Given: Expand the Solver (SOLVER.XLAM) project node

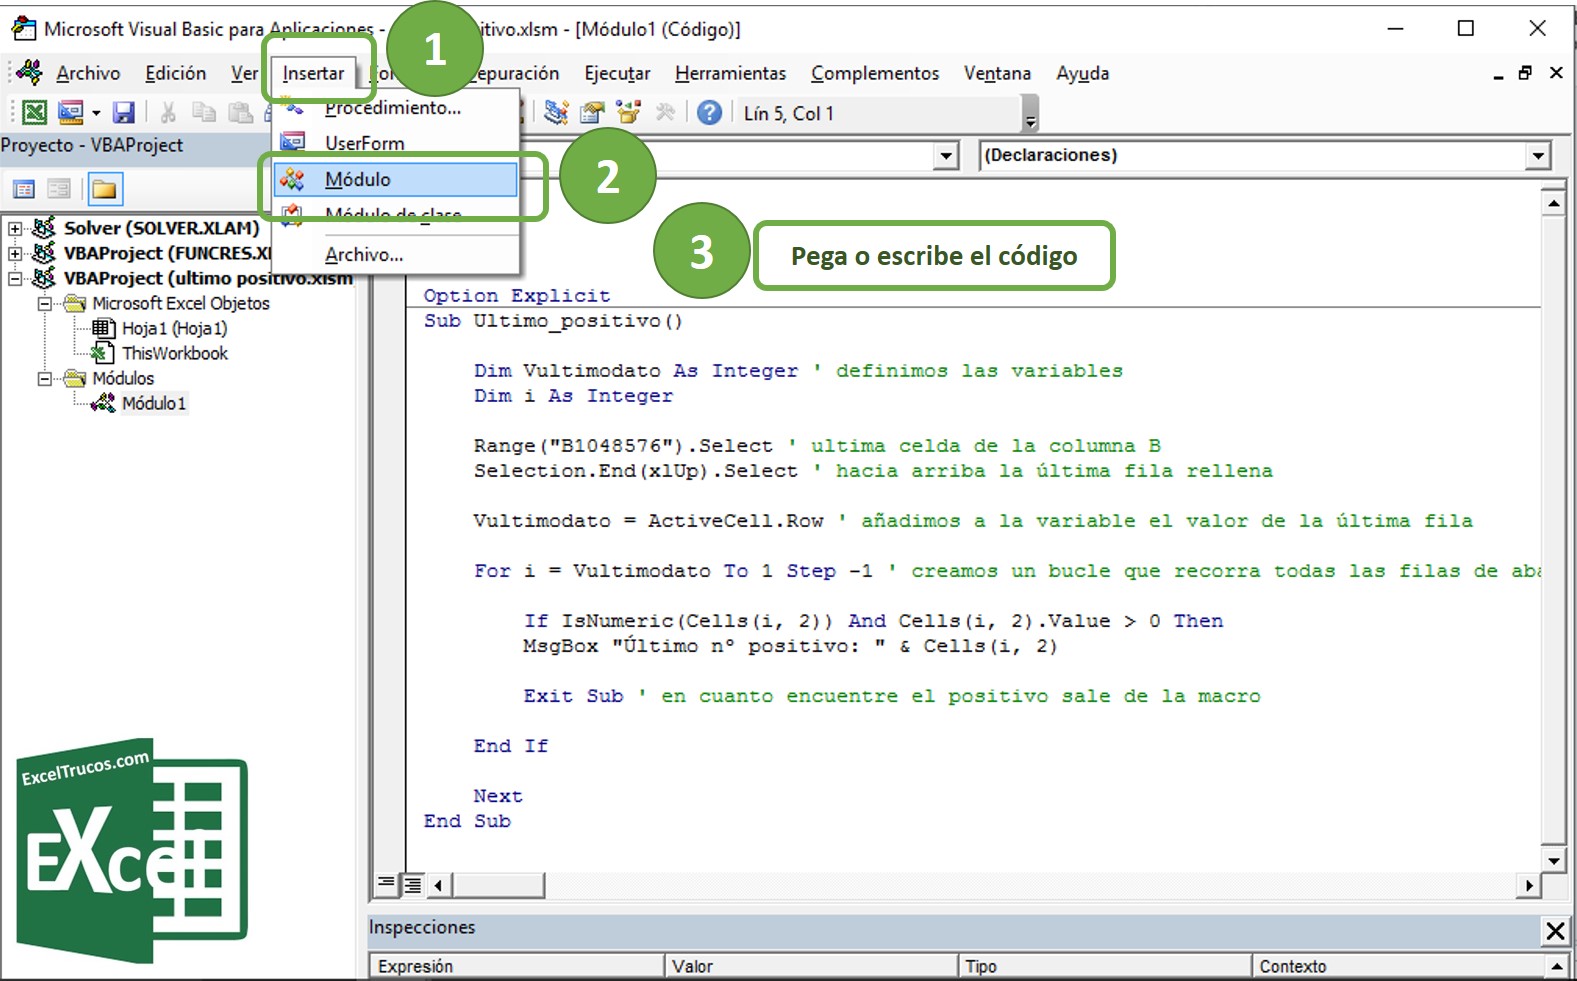Looking at the screenshot, I should point(15,228).
